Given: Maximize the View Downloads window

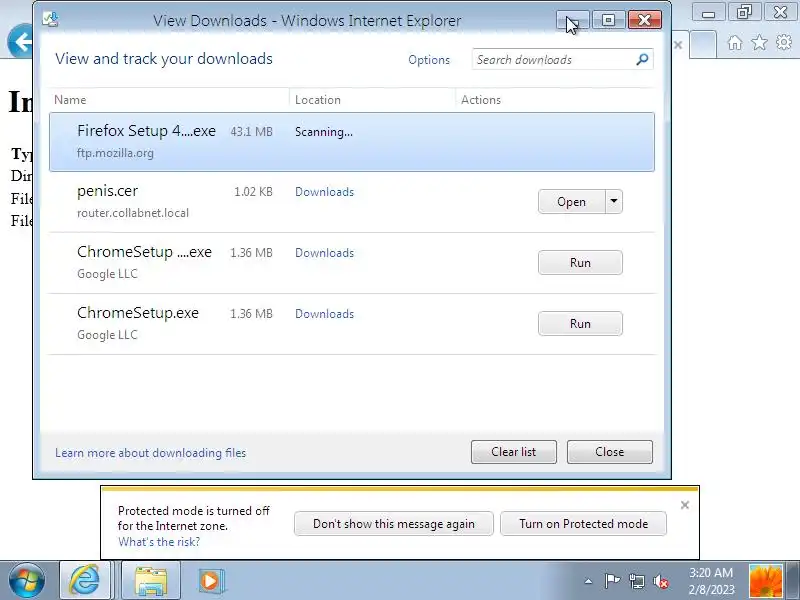Looking at the screenshot, I should click(608, 20).
